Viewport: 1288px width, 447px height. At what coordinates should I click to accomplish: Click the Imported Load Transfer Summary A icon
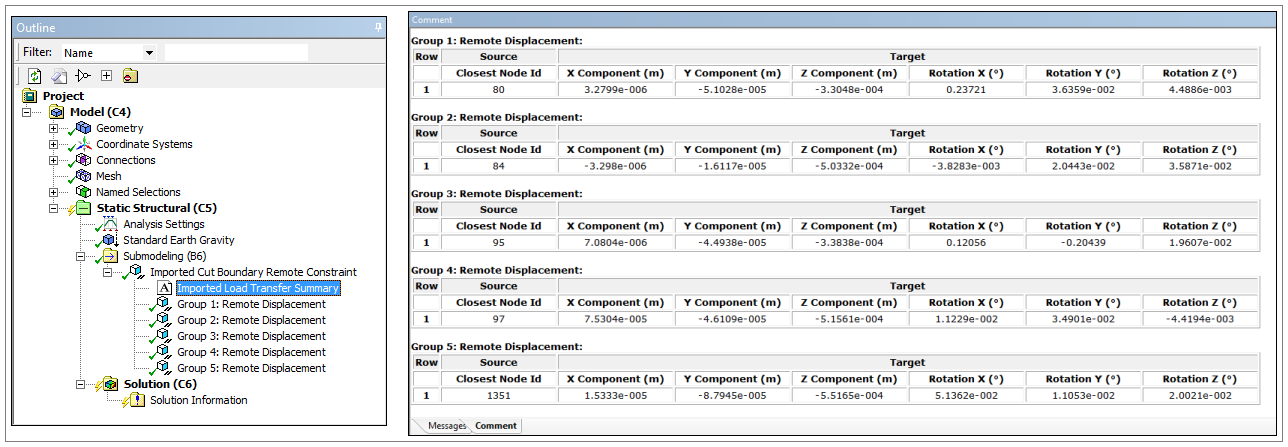(x=165, y=288)
